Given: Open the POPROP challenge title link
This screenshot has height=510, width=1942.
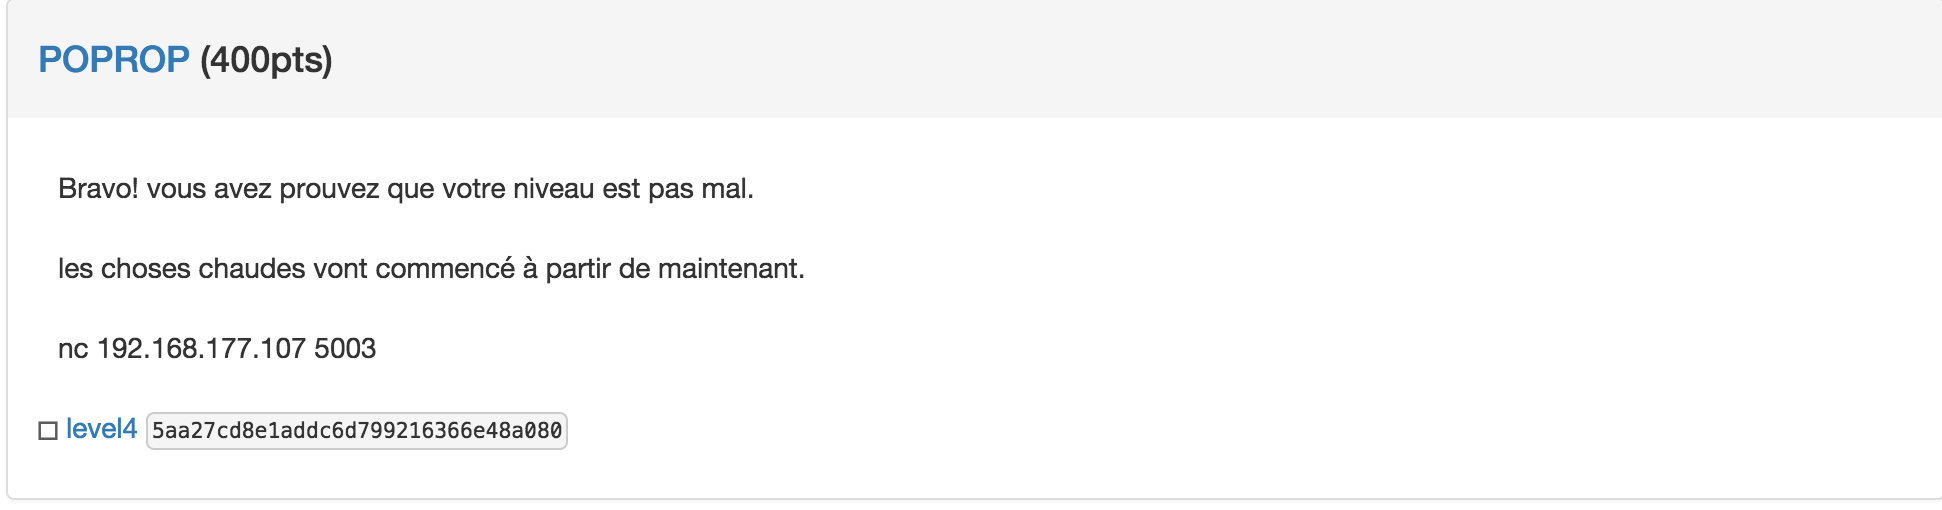Looking at the screenshot, I should (113, 60).
